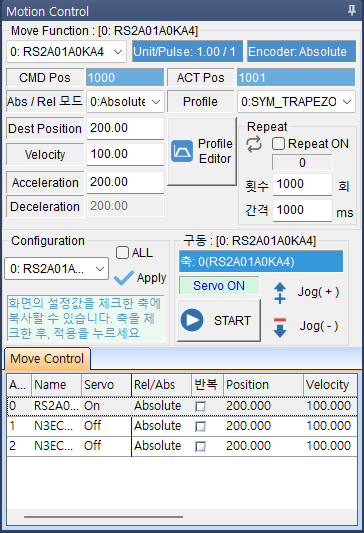The height and width of the screenshot is (533, 364).
Task: Click the Velocity column header
Action: click(330, 385)
